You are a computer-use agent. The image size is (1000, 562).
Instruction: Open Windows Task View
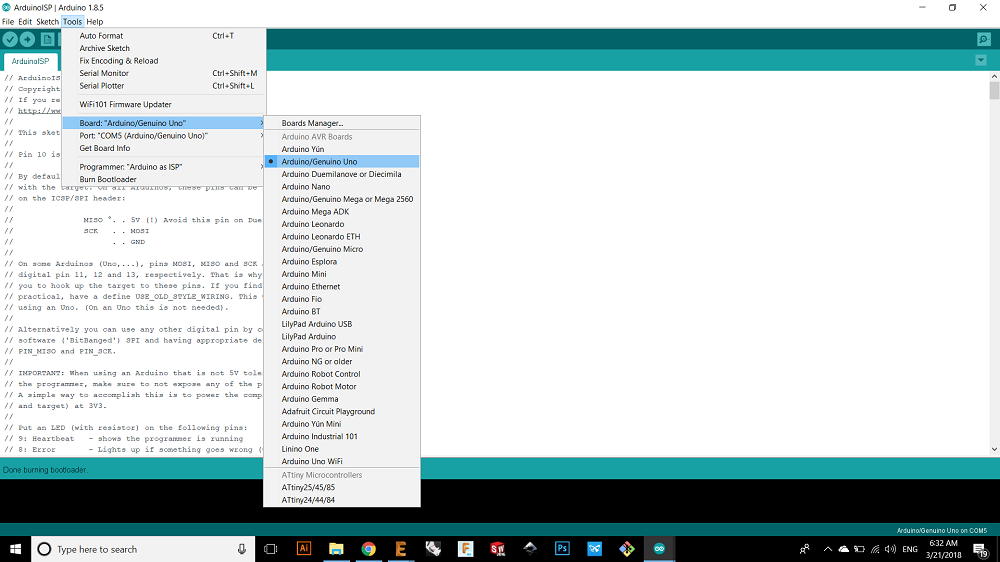pyautogui.click(x=271, y=549)
